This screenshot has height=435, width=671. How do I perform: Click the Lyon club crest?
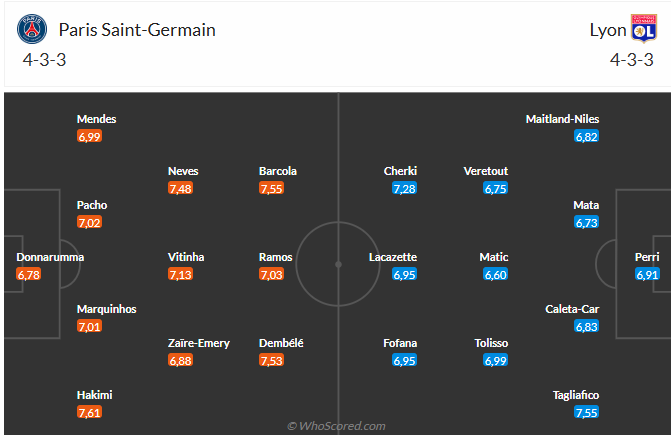click(644, 28)
